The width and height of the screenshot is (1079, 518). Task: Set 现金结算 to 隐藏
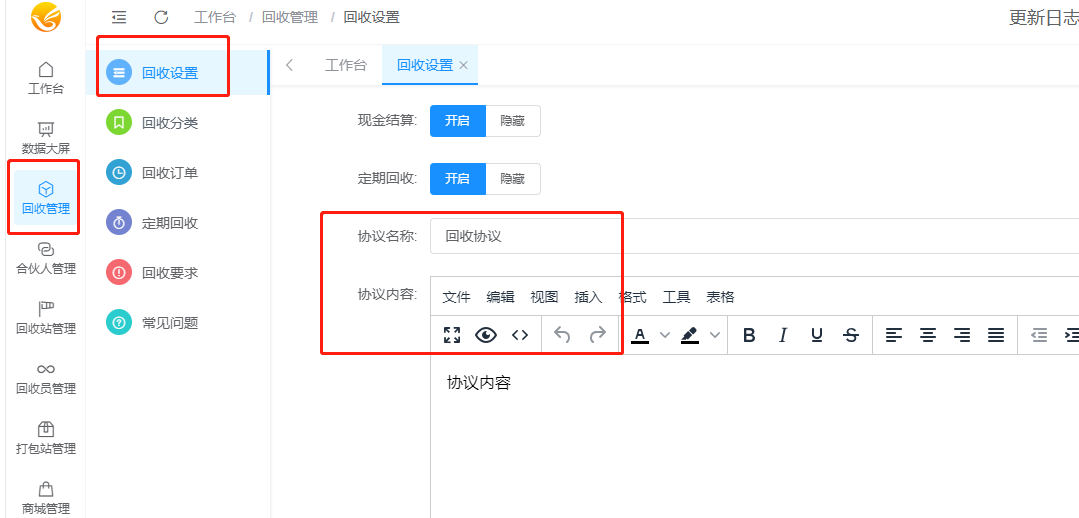click(513, 121)
